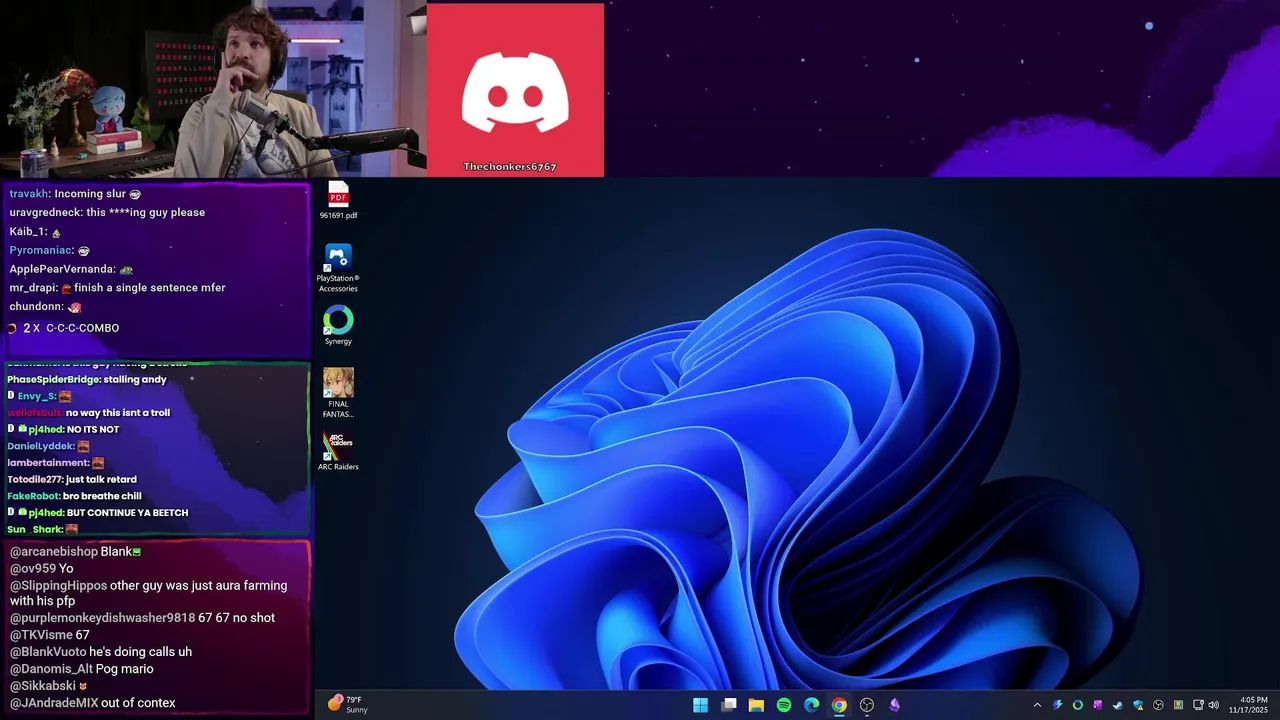The height and width of the screenshot is (720, 1280).
Task: Click travakh's 'Incoming slur' chat message
Action: coord(75,194)
